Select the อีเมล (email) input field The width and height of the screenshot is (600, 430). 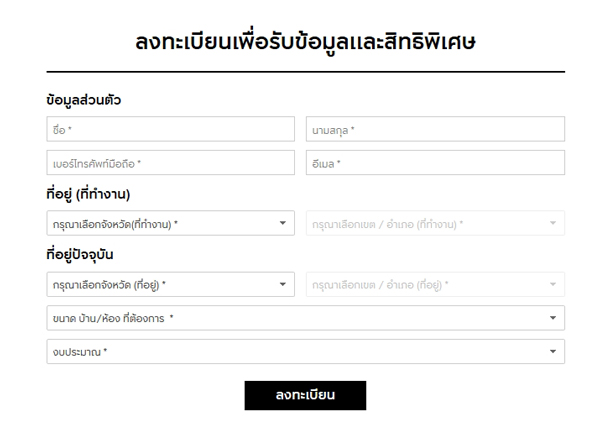click(435, 163)
